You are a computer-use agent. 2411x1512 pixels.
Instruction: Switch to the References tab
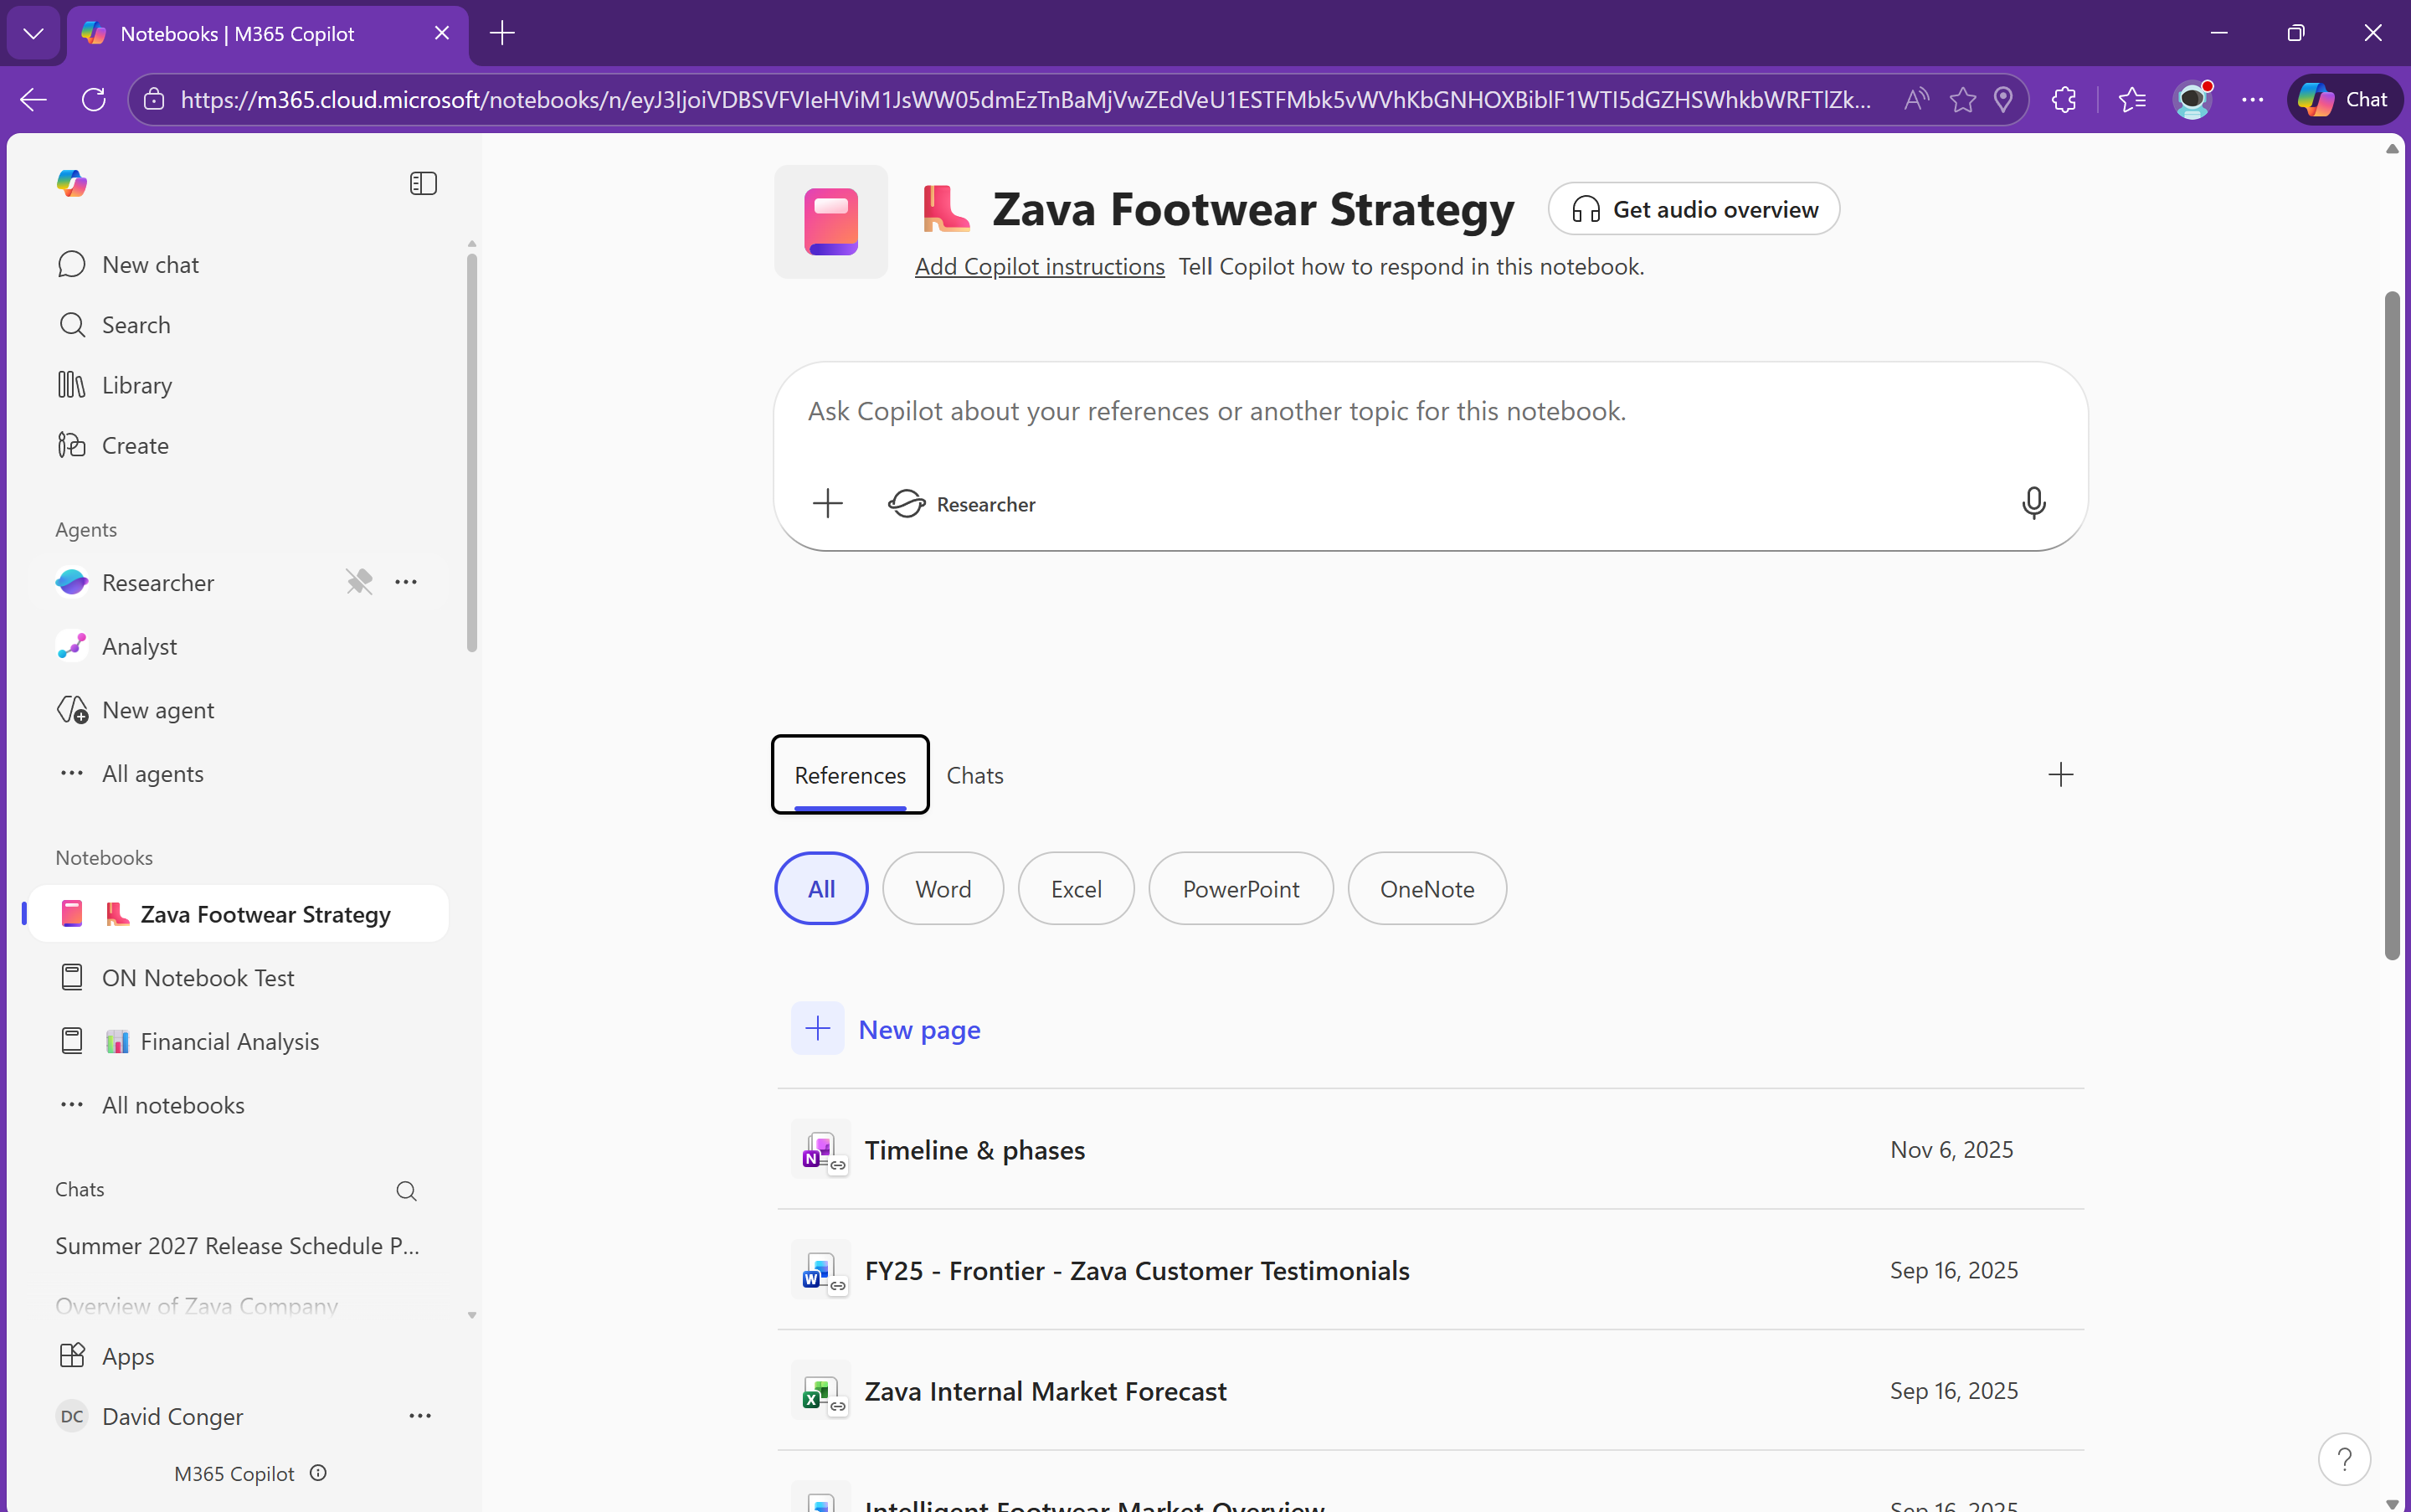tap(850, 775)
